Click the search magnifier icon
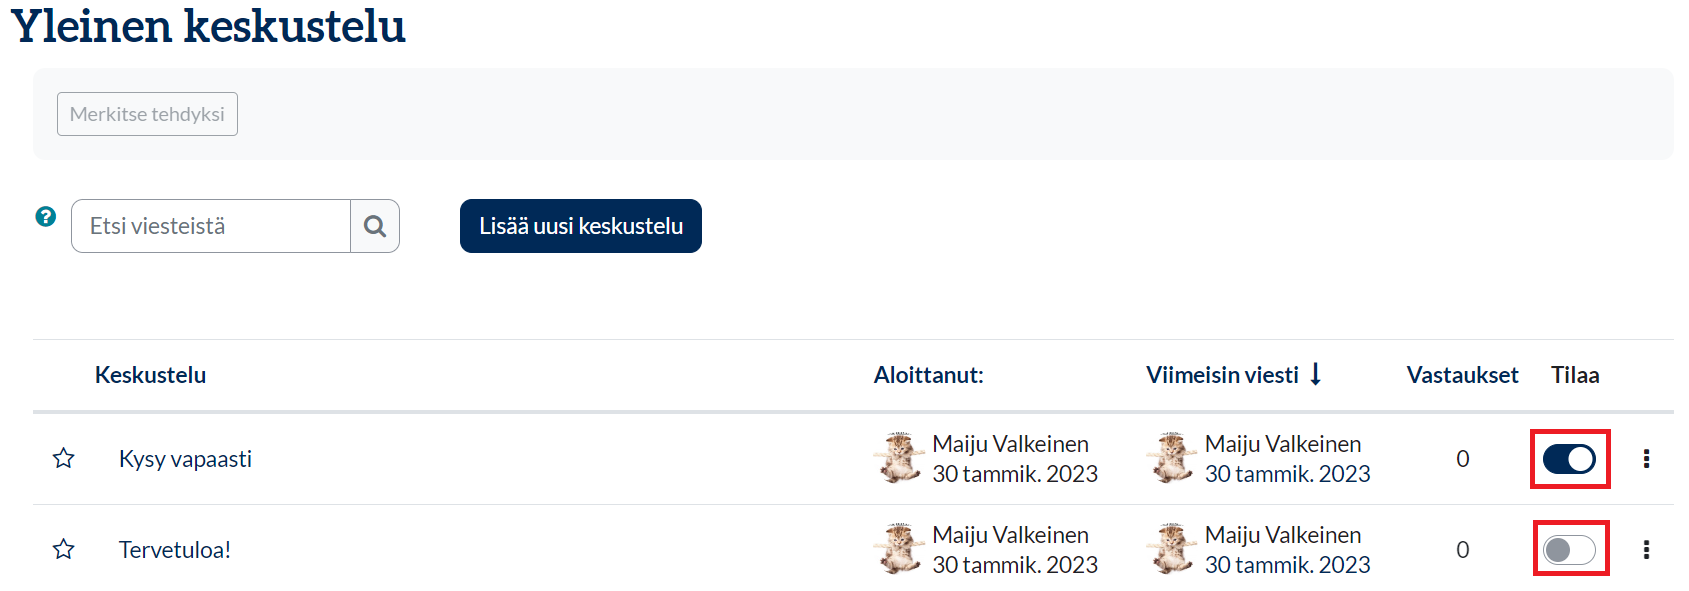 coord(375,226)
